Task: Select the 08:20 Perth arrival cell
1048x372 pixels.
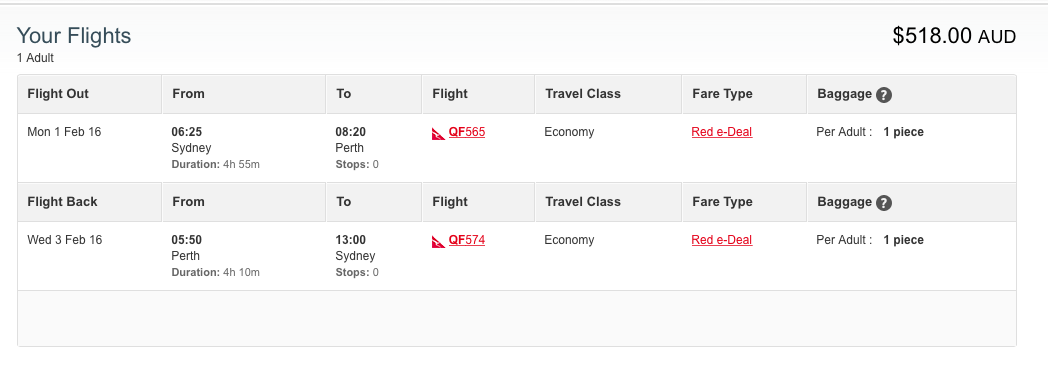Action: [x=374, y=148]
